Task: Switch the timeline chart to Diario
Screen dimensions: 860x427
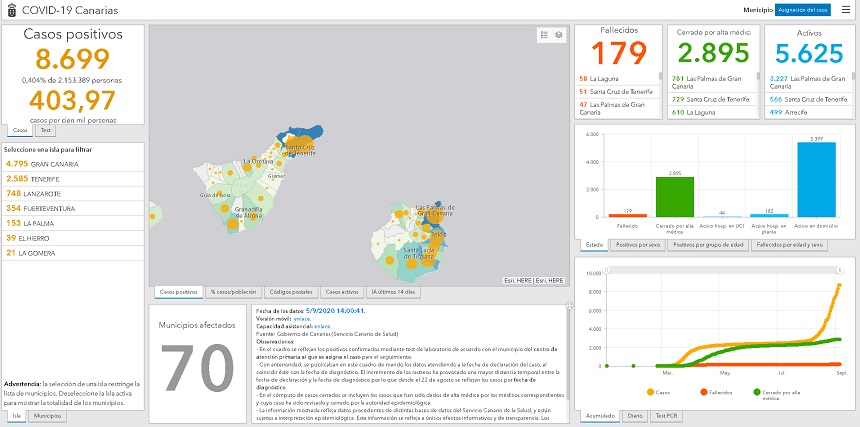Action: click(633, 414)
